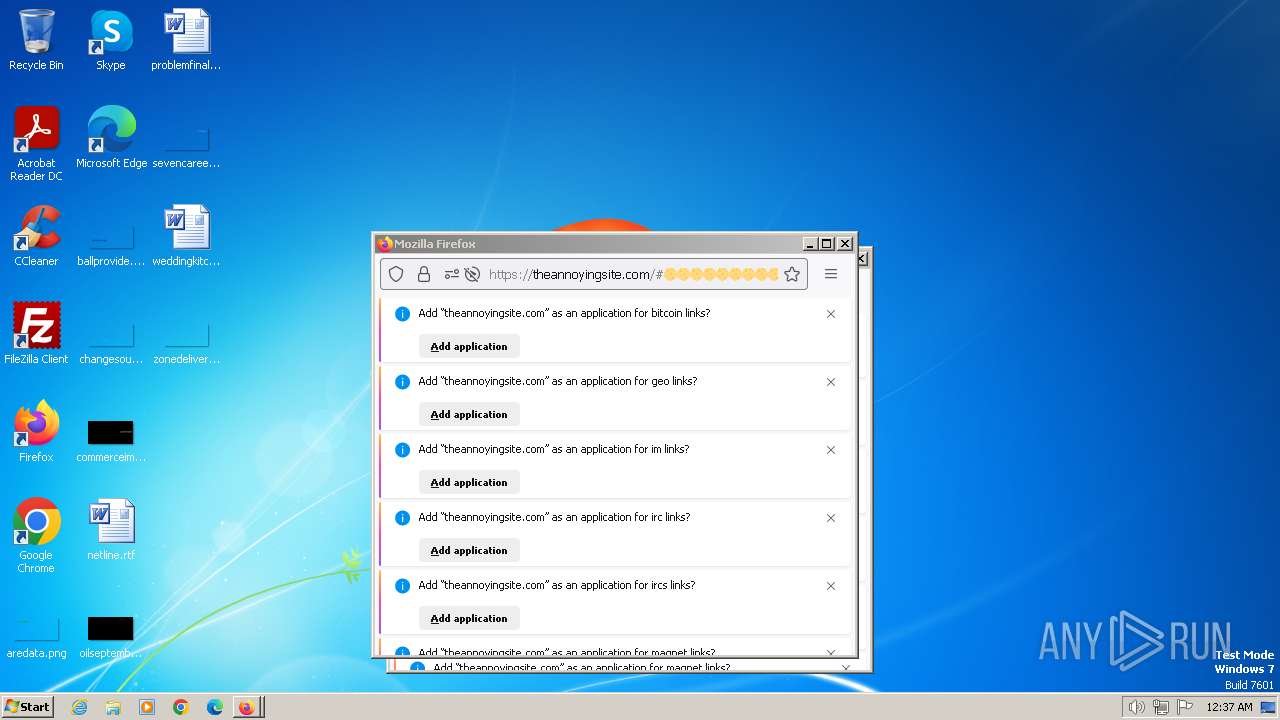Select the weddingkitc document icon

(x=186, y=236)
